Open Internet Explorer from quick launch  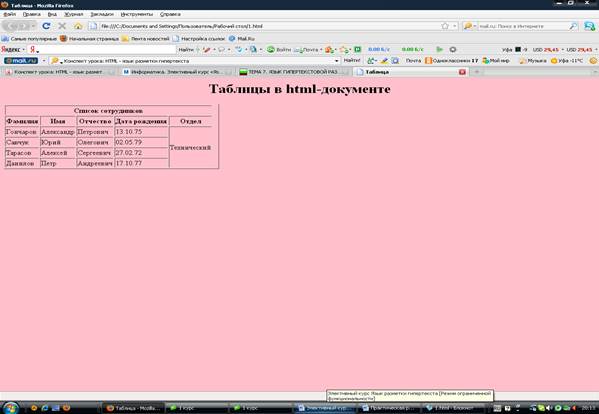(x=44, y=408)
